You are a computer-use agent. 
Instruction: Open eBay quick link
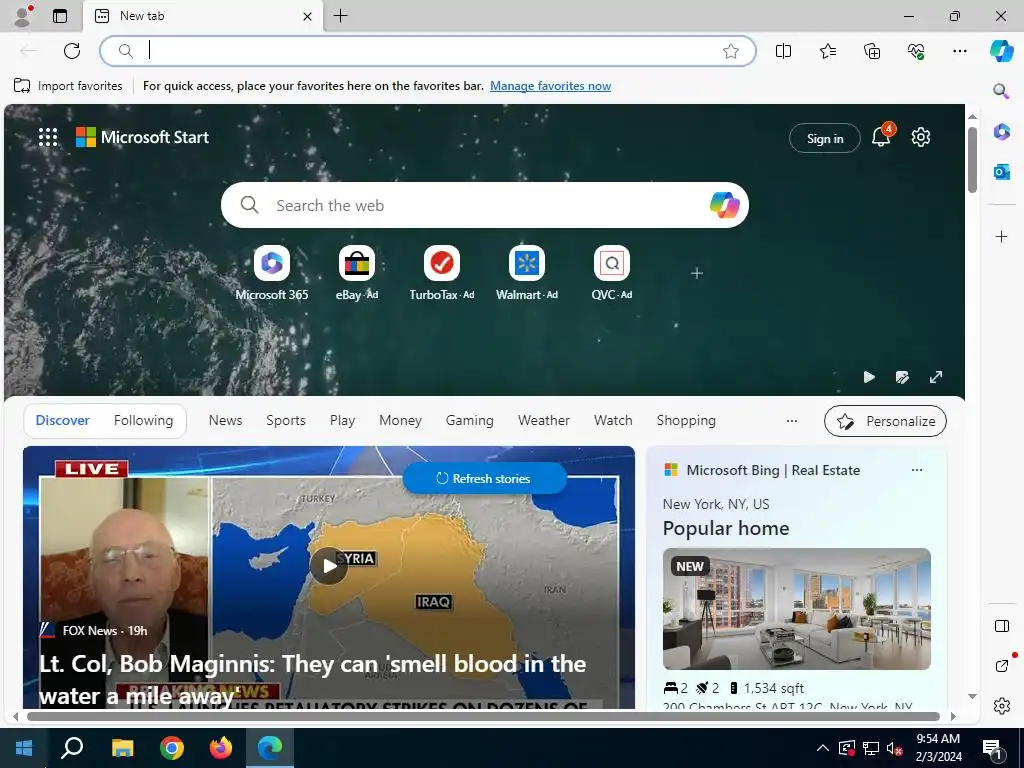click(x=357, y=273)
